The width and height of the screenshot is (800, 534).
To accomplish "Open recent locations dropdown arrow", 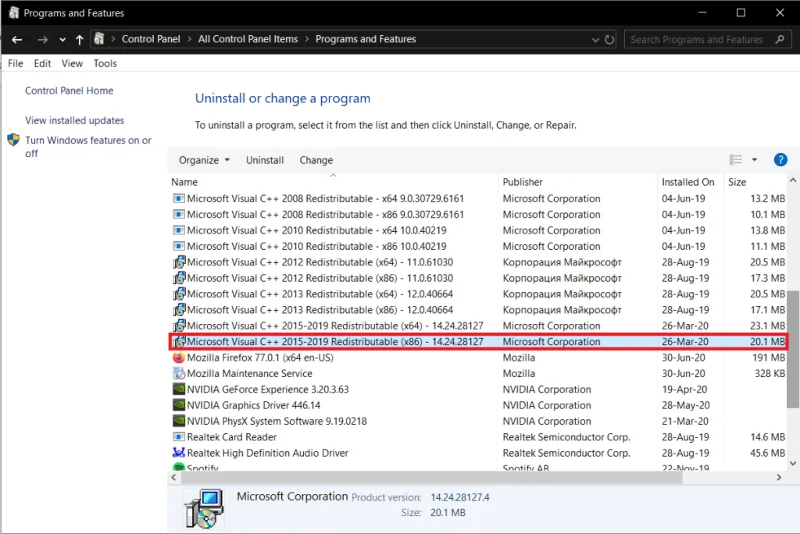I will pos(62,40).
